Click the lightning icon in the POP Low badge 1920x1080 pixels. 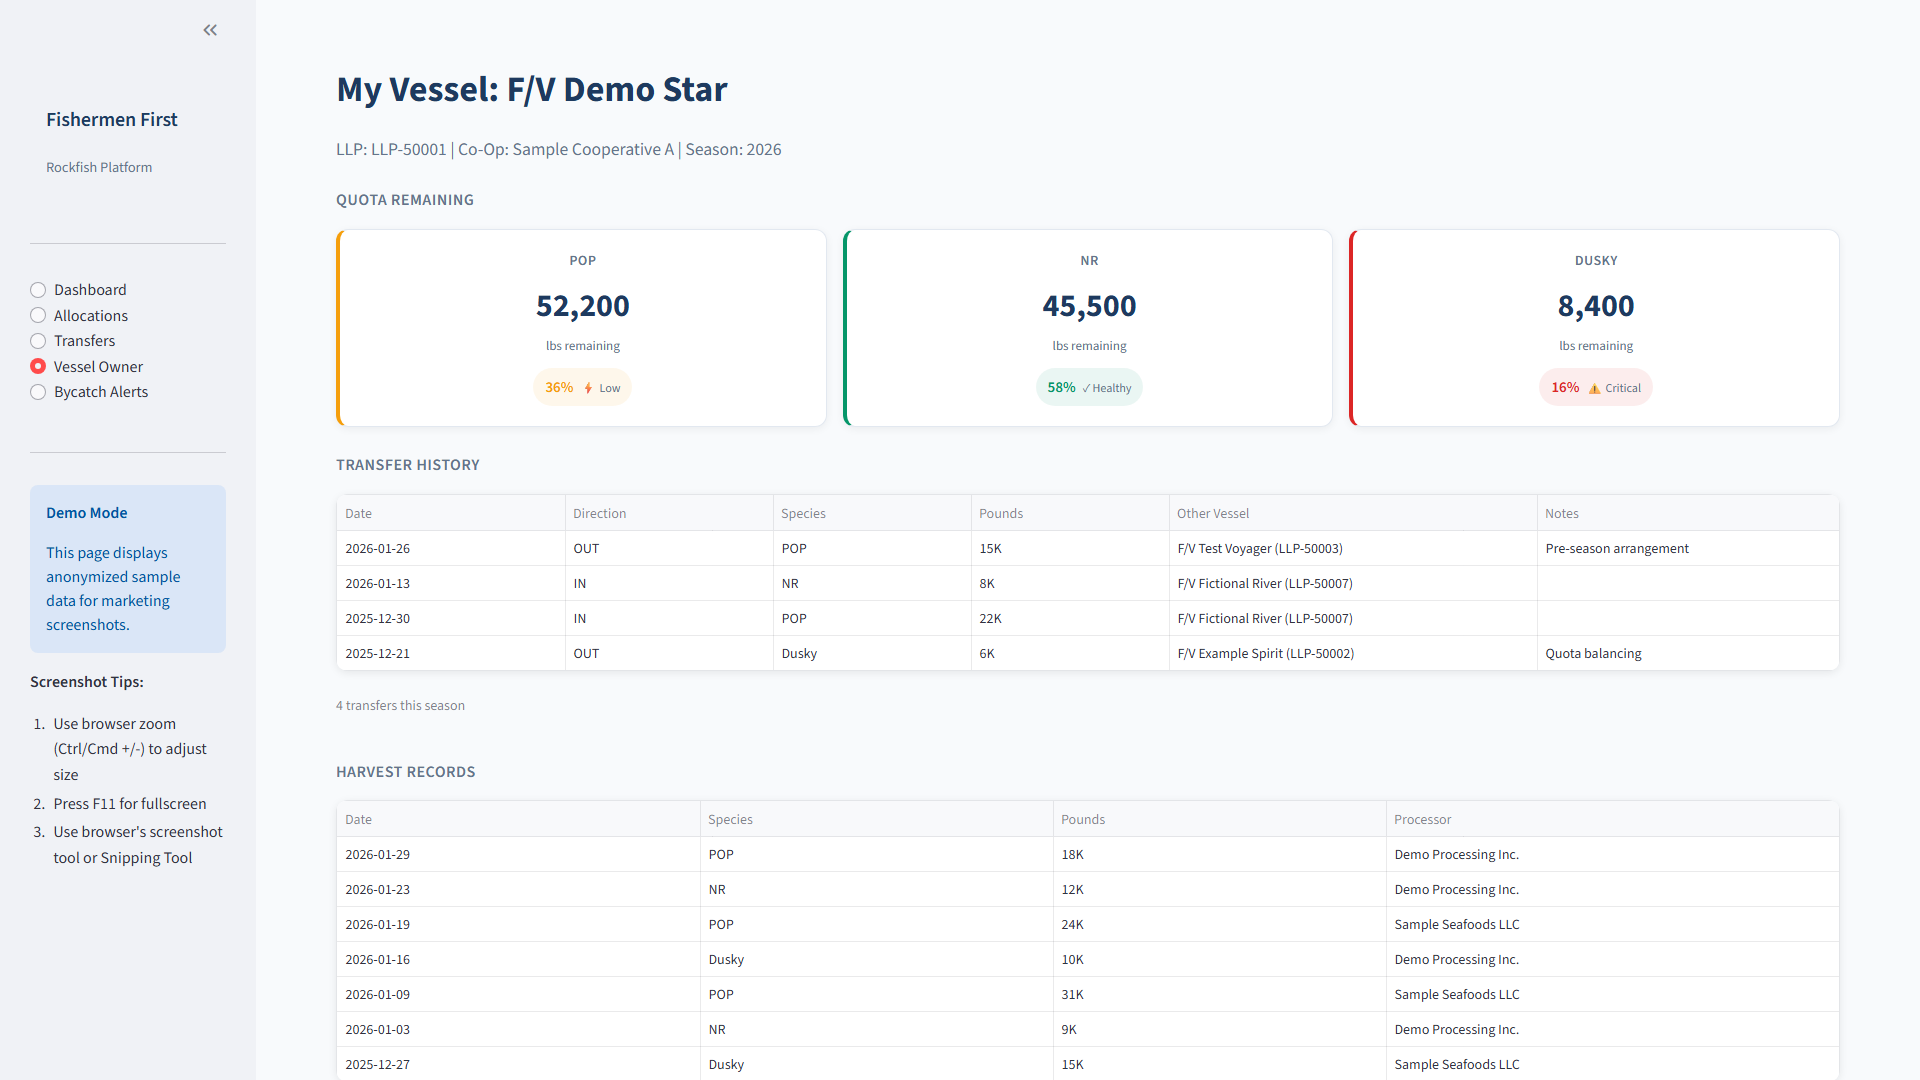click(586, 387)
